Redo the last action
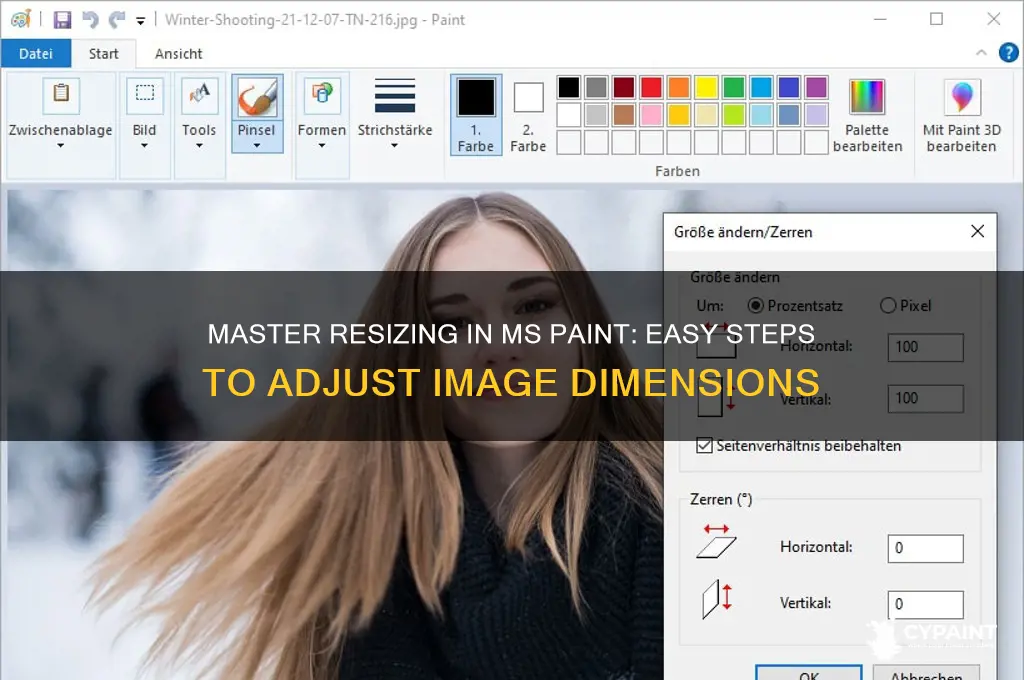The height and width of the screenshot is (680, 1024). [x=117, y=20]
